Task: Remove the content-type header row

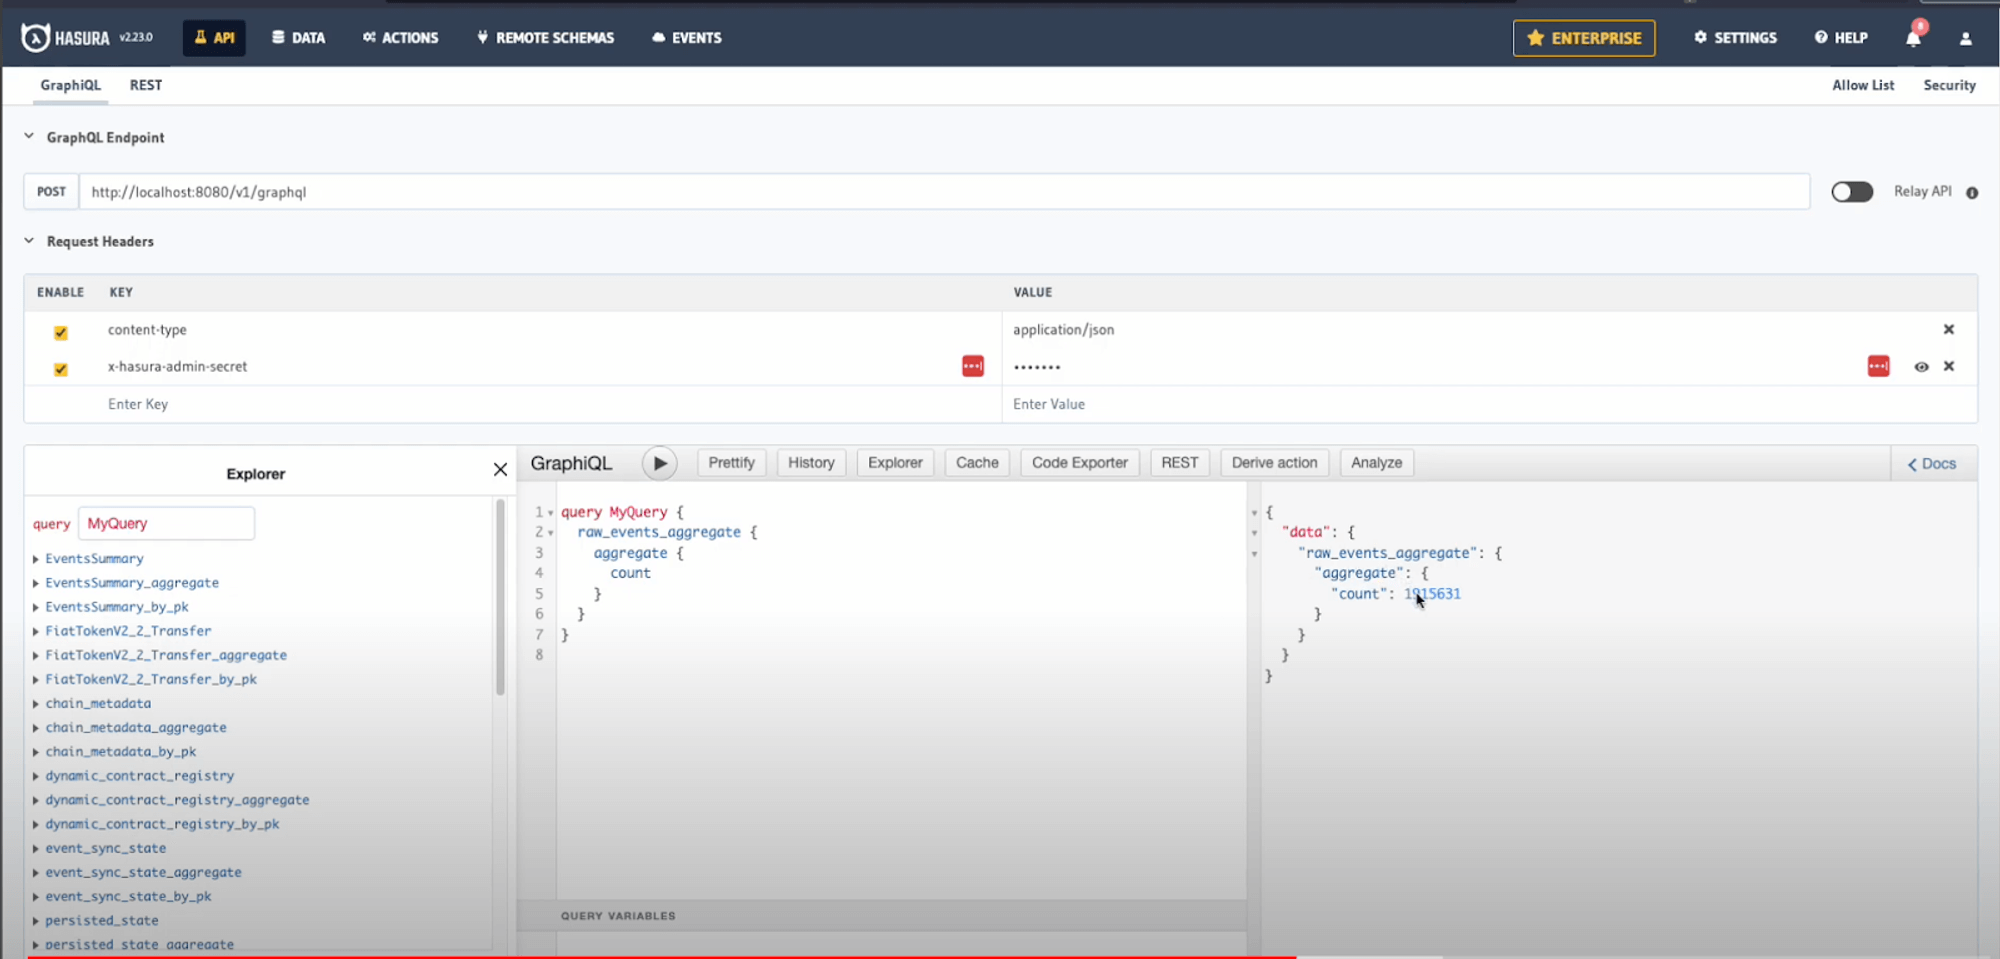Action: coord(1948,329)
